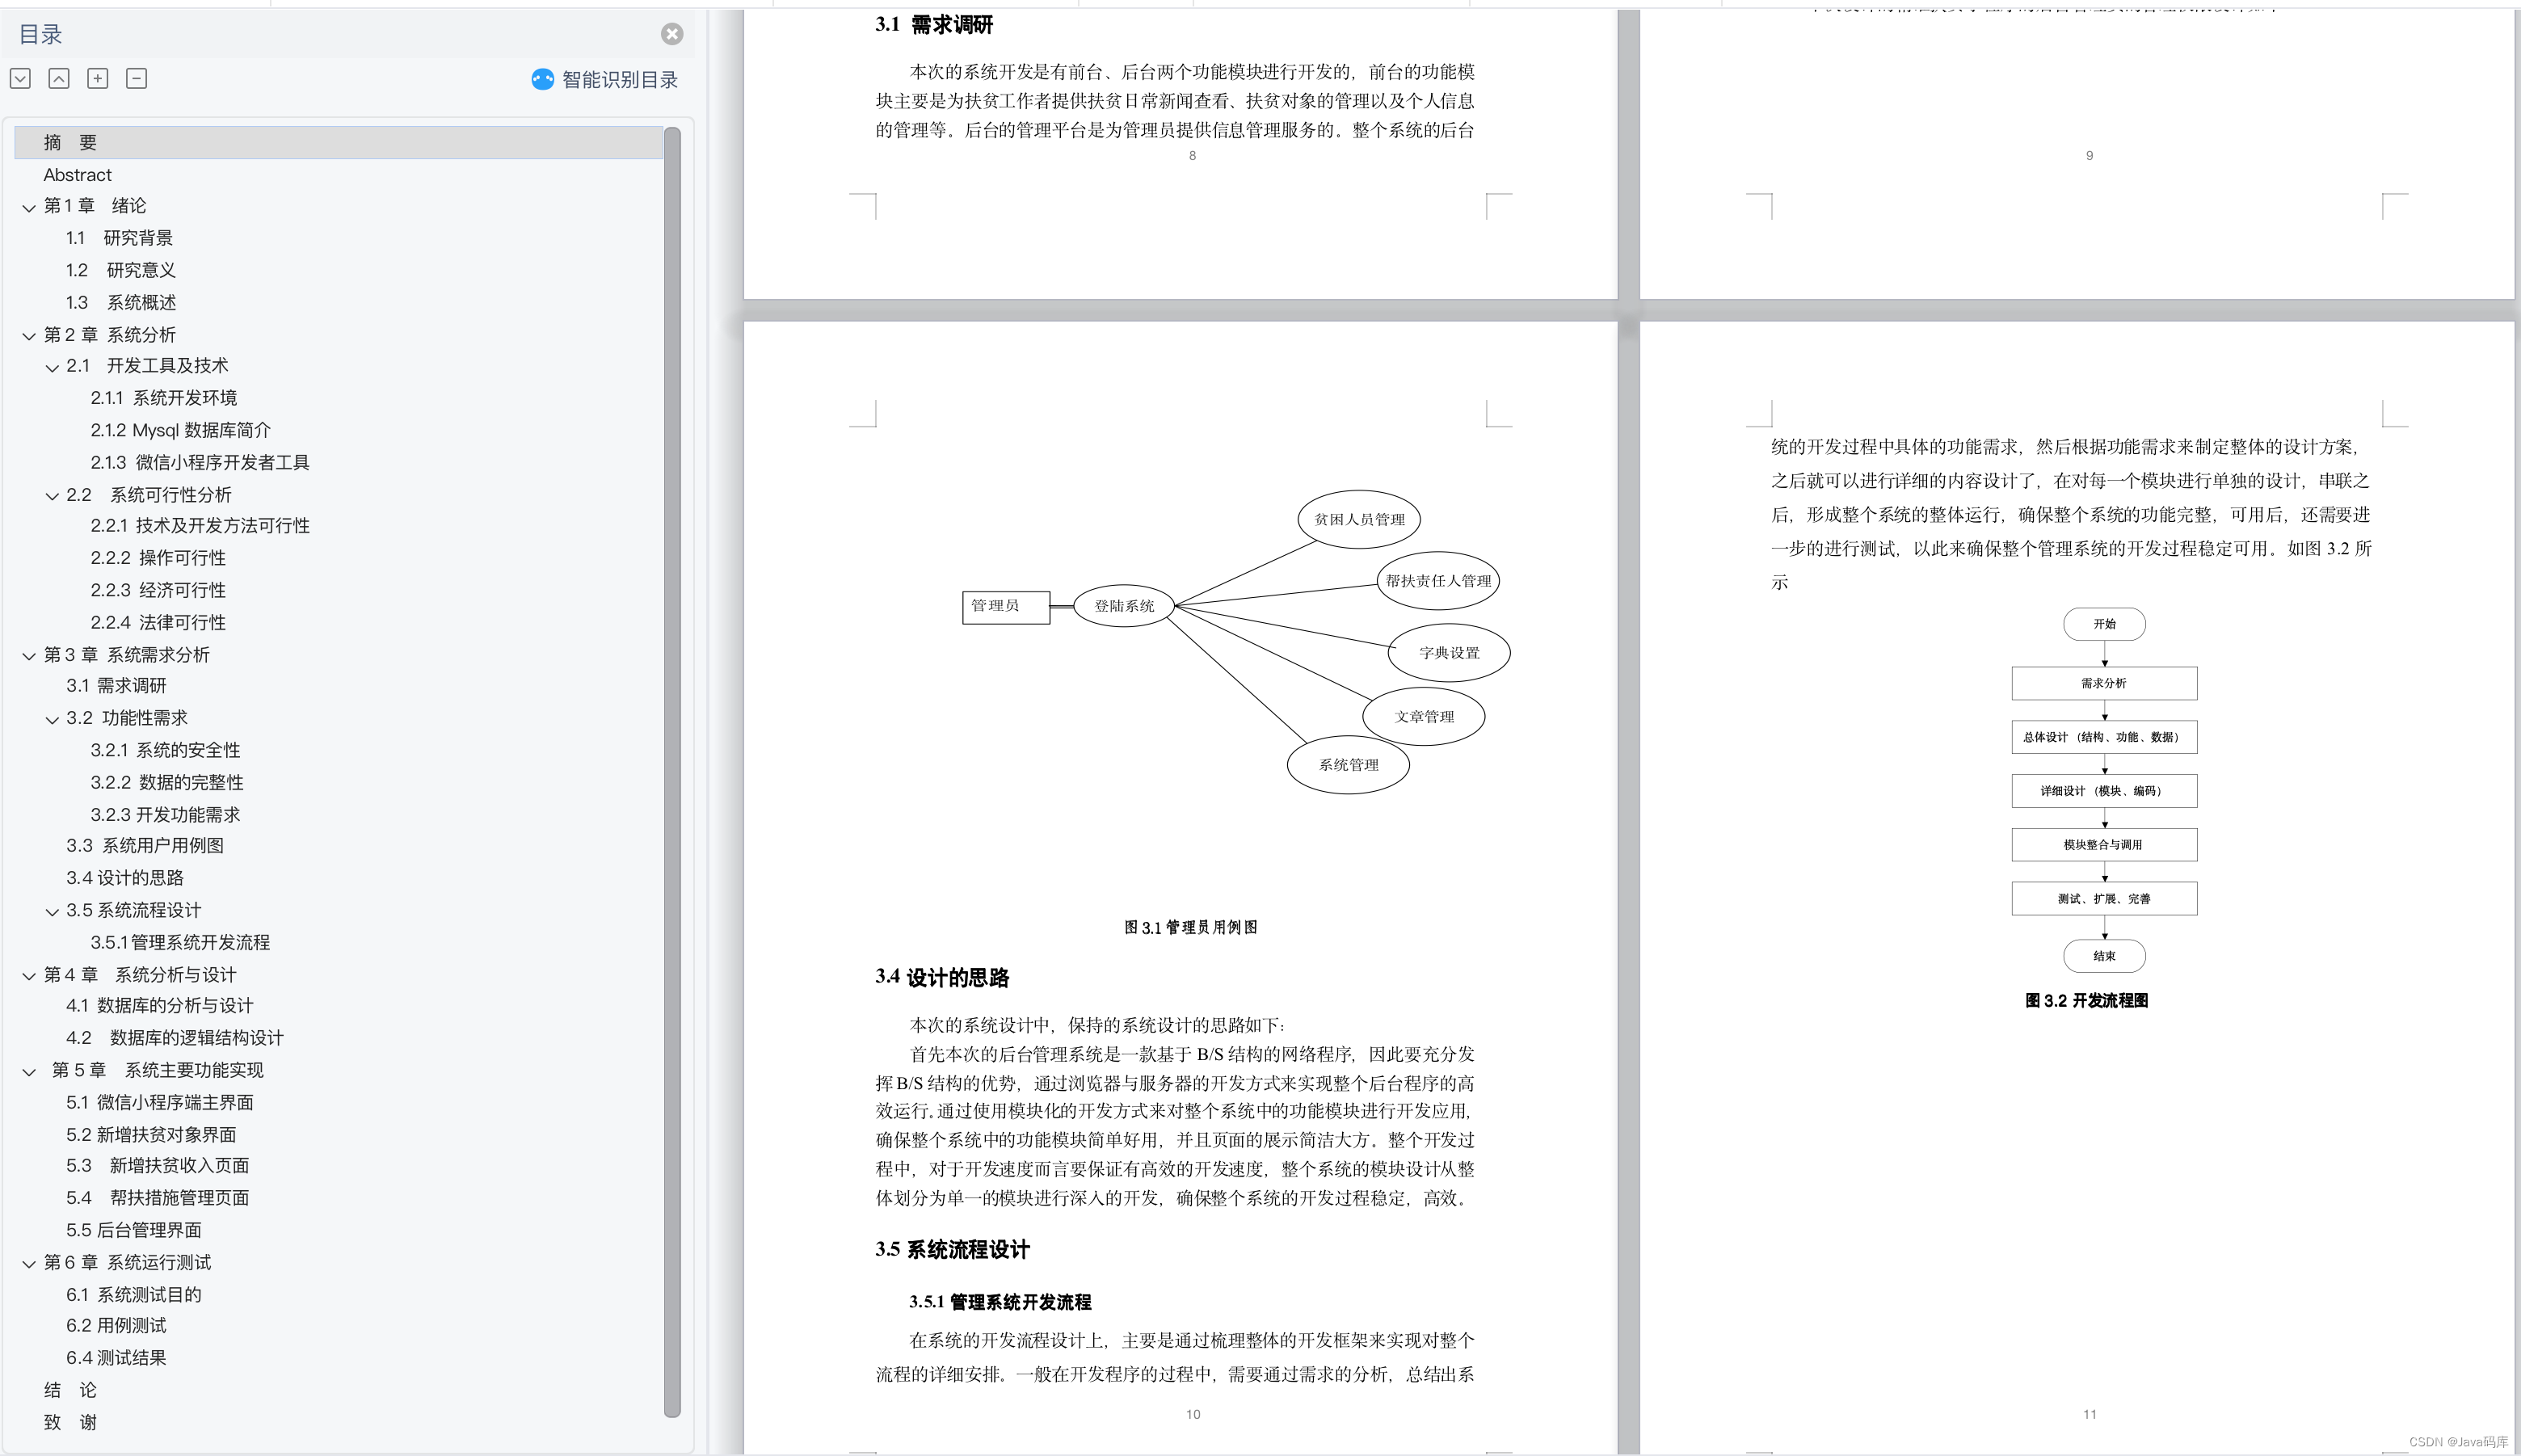This screenshot has height=1456, width=2521.
Task: Open 5.2 新增扶贫对象界面
Action: coord(151,1134)
